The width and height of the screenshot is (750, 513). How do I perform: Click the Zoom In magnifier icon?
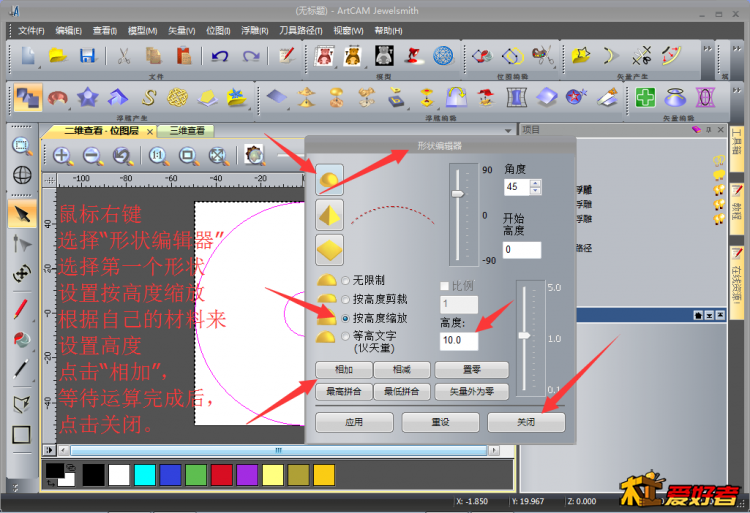click(x=63, y=156)
